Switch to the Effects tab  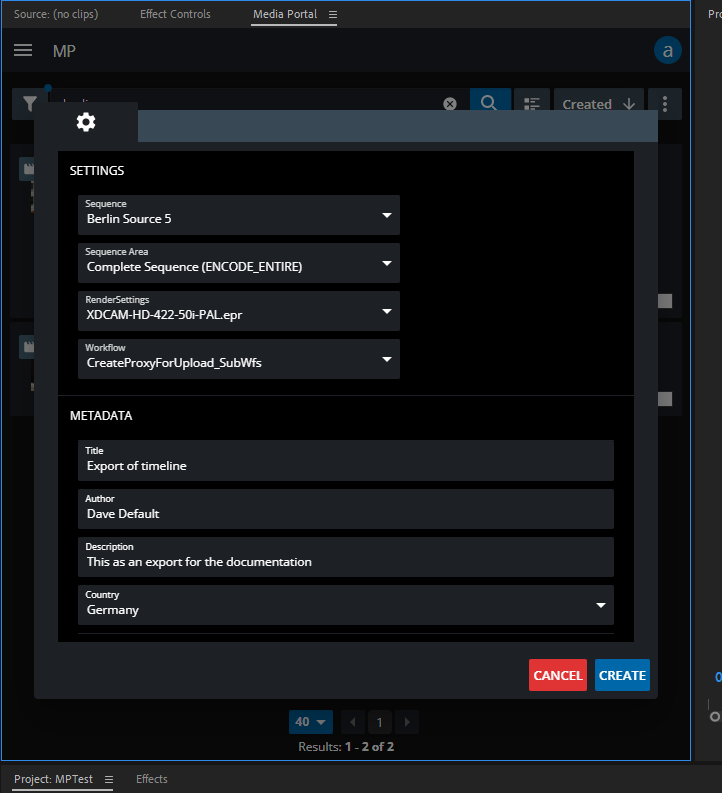point(152,779)
